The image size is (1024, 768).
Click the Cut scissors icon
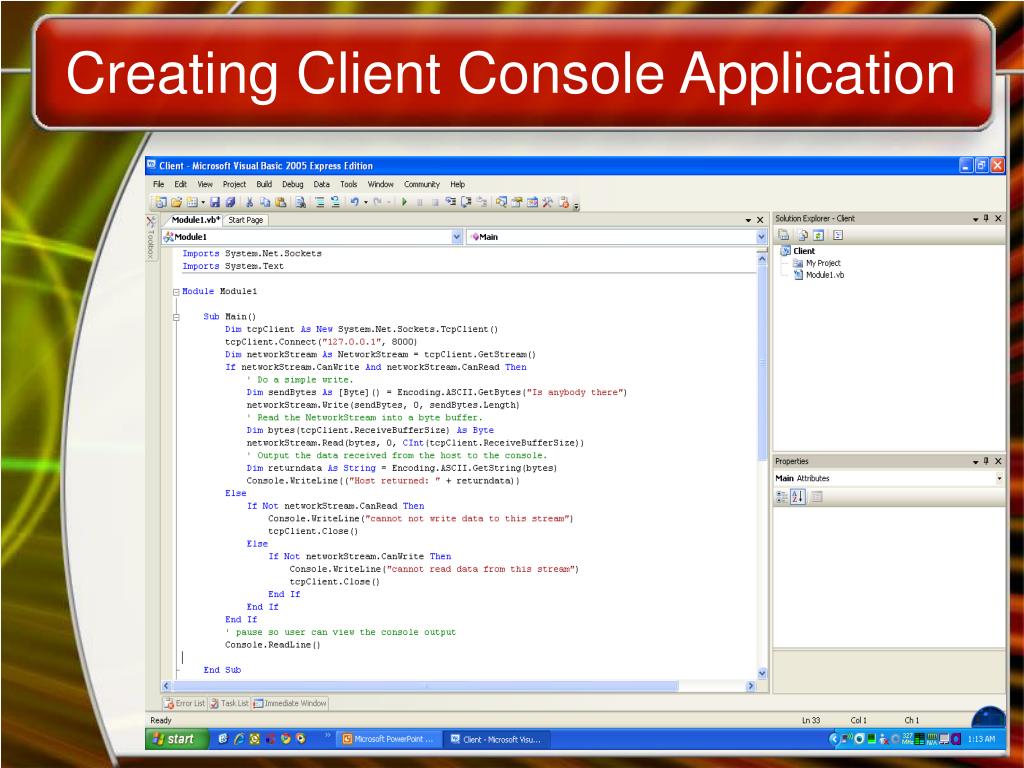(249, 202)
